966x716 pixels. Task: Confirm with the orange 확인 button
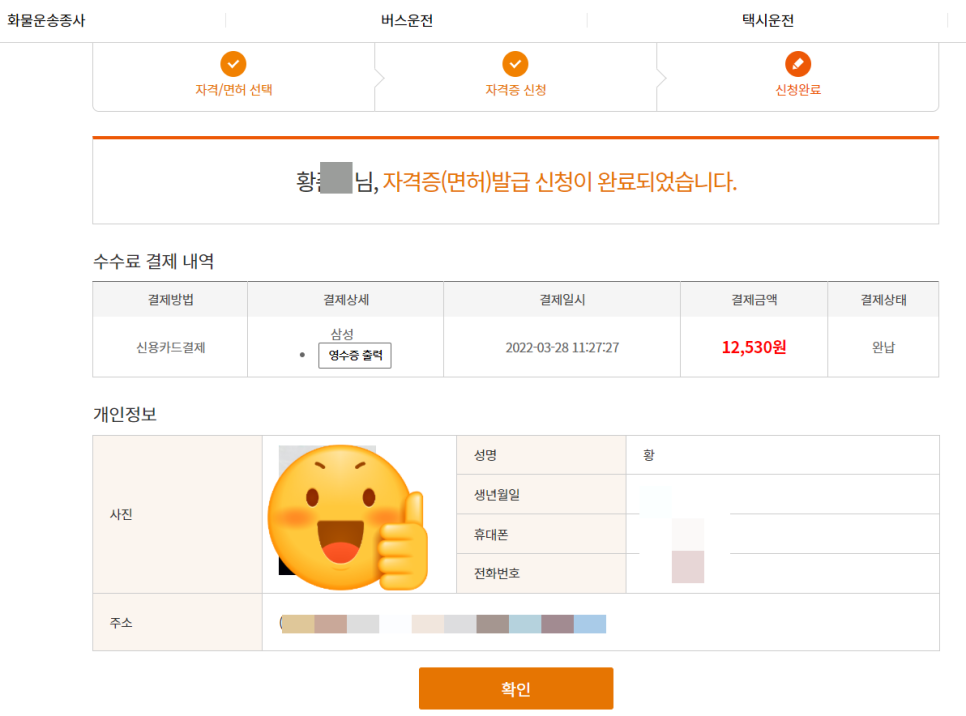click(516, 688)
